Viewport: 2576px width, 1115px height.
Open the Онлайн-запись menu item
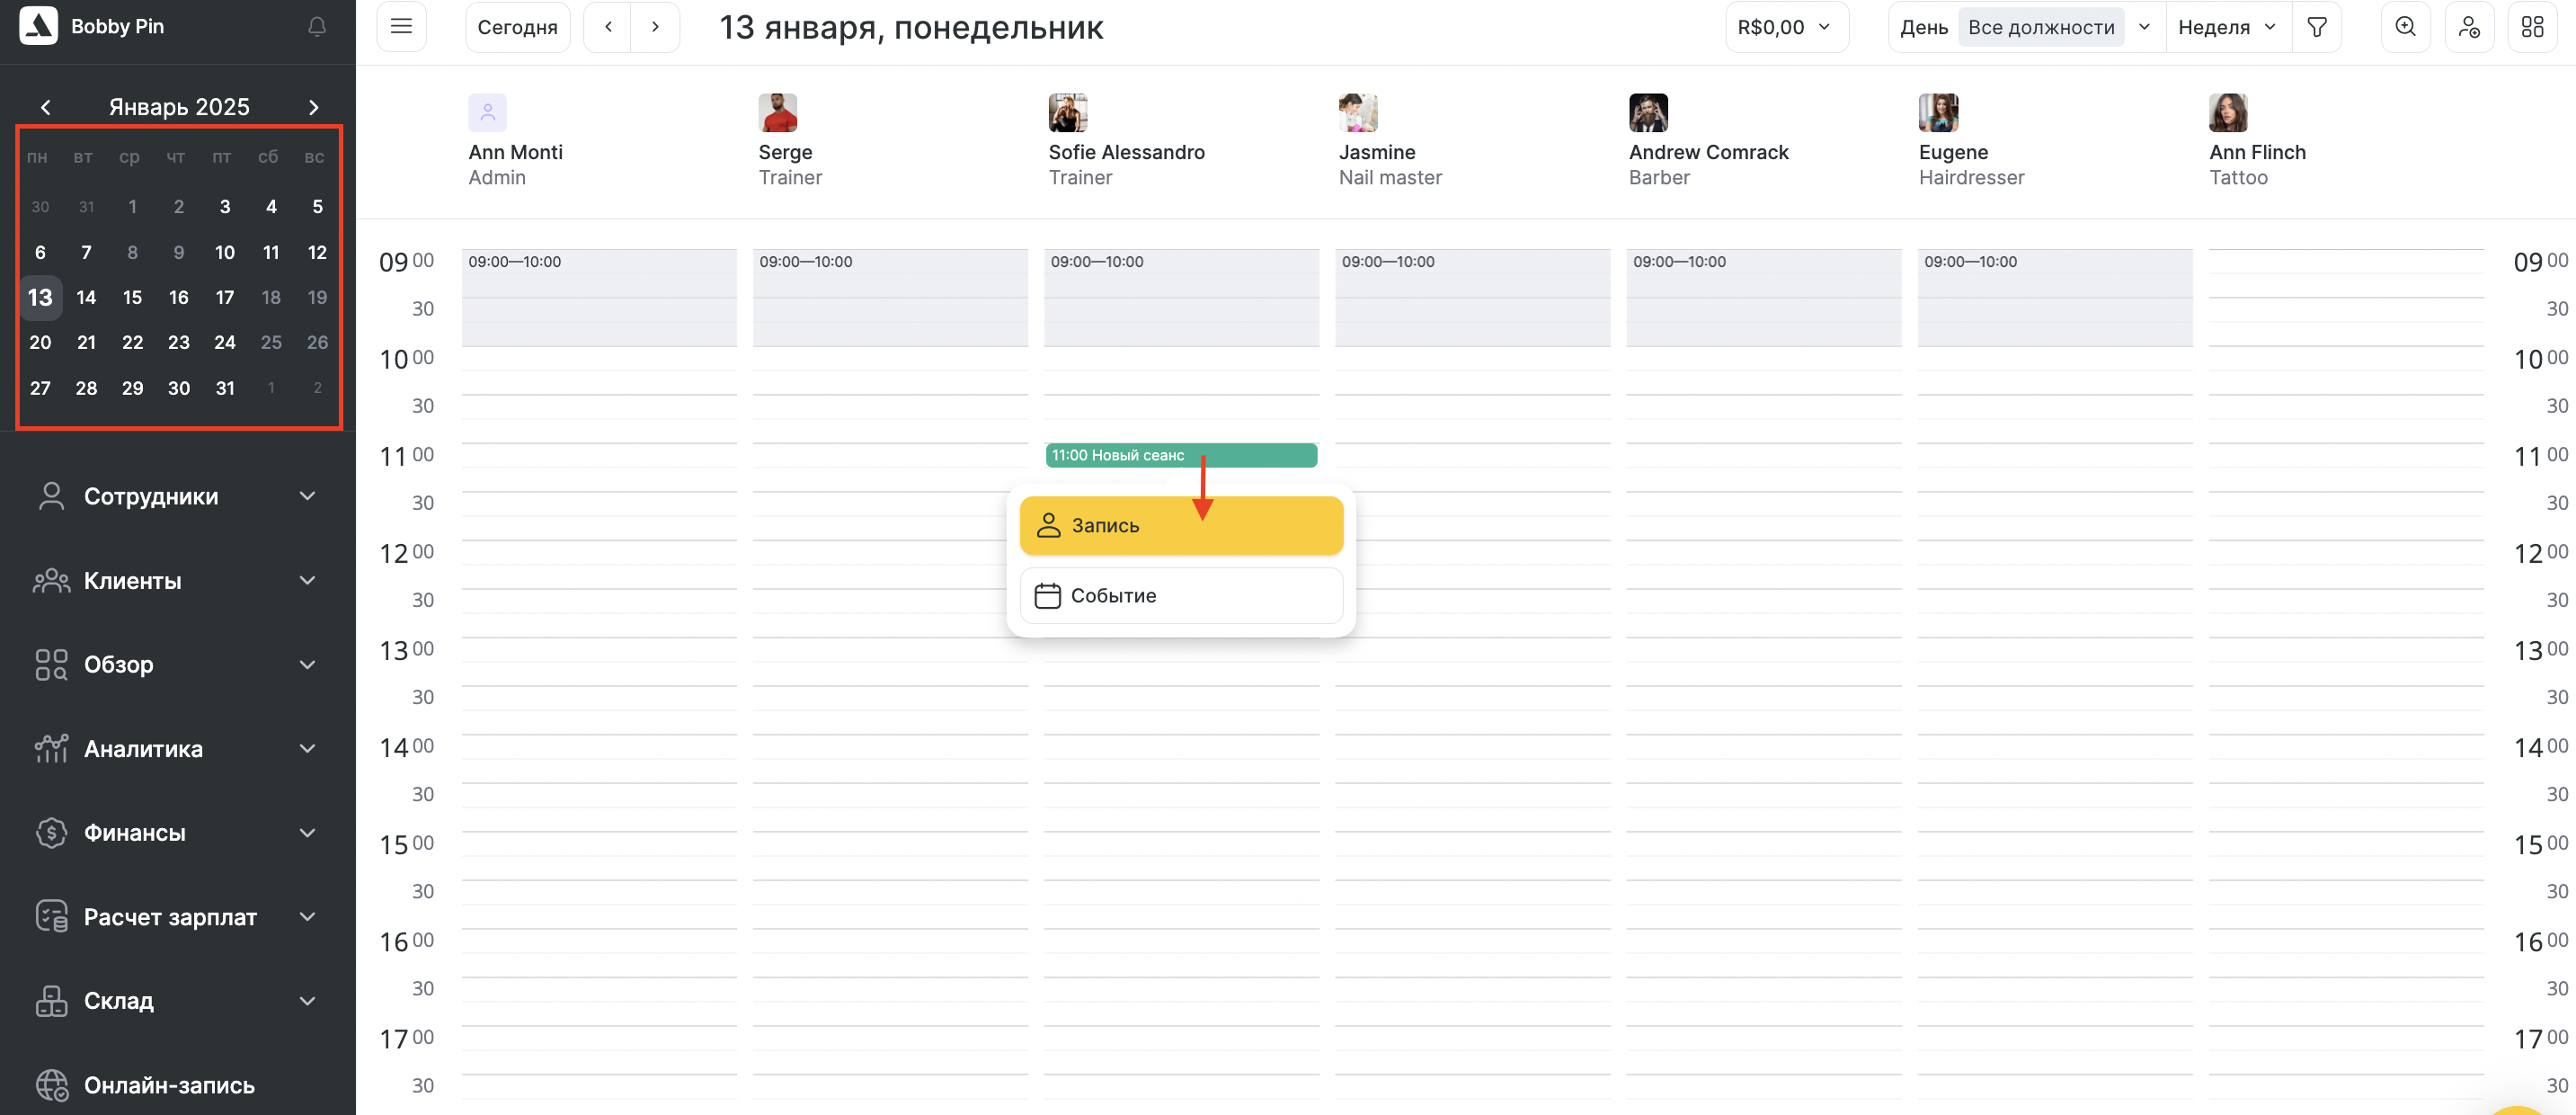click(x=169, y=1085)
